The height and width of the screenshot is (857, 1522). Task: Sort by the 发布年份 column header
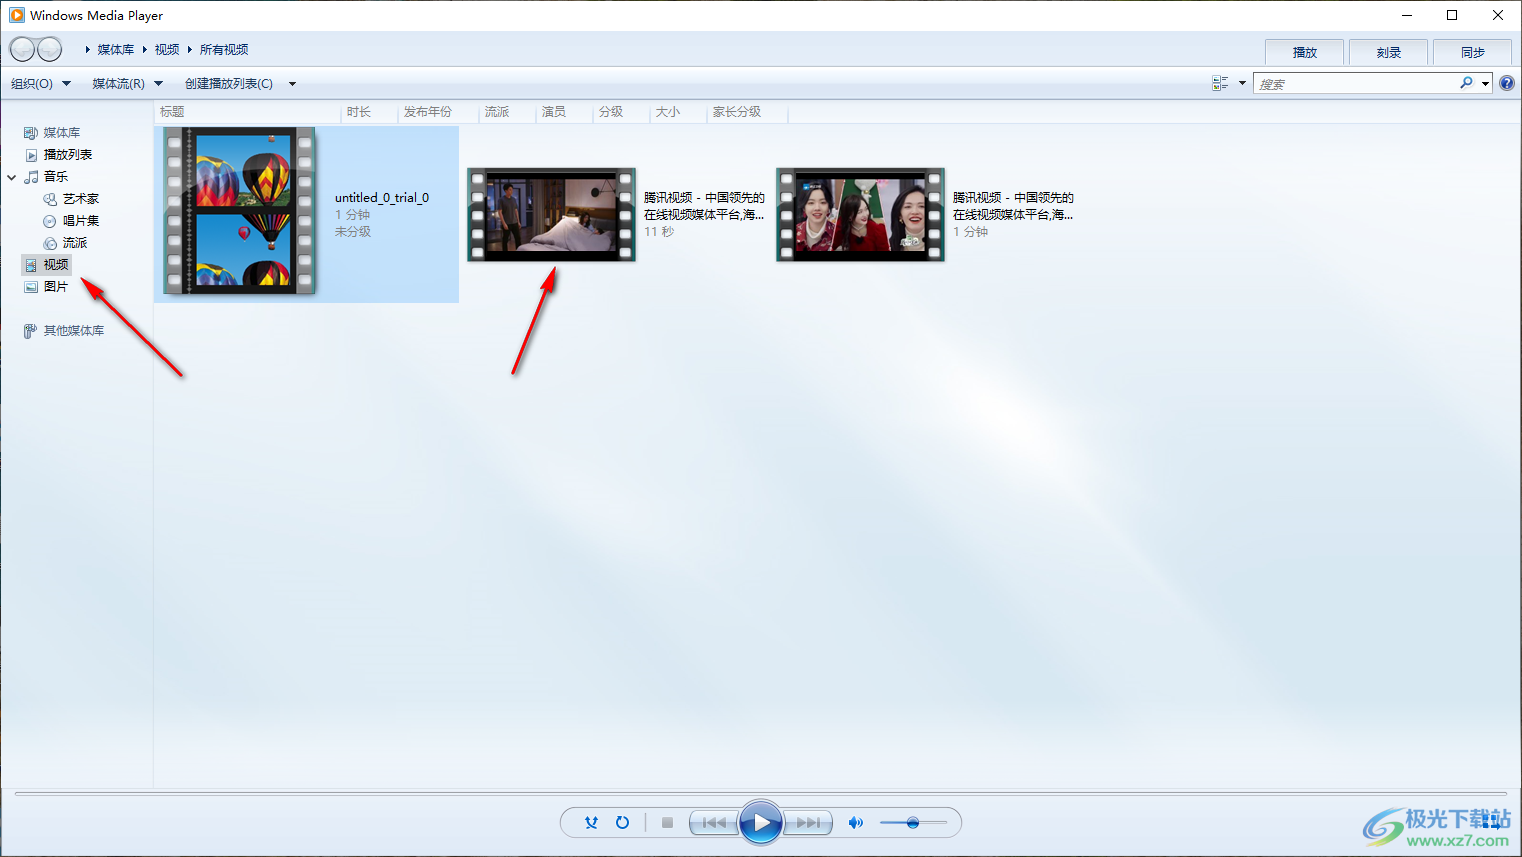428,112
